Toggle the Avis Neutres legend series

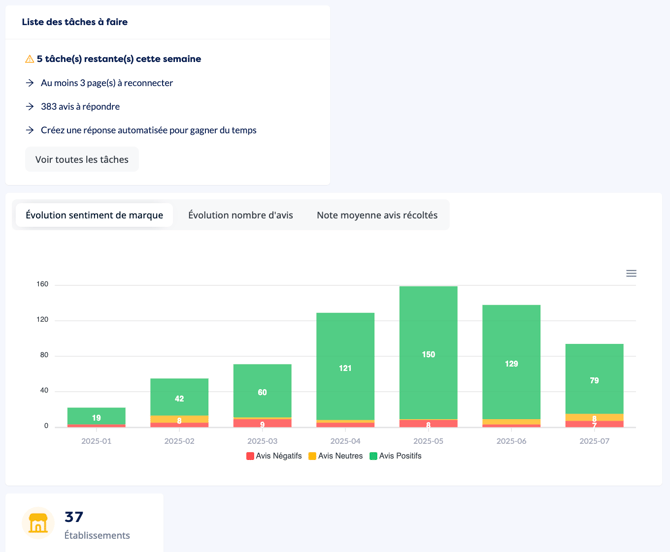point(335,456)
